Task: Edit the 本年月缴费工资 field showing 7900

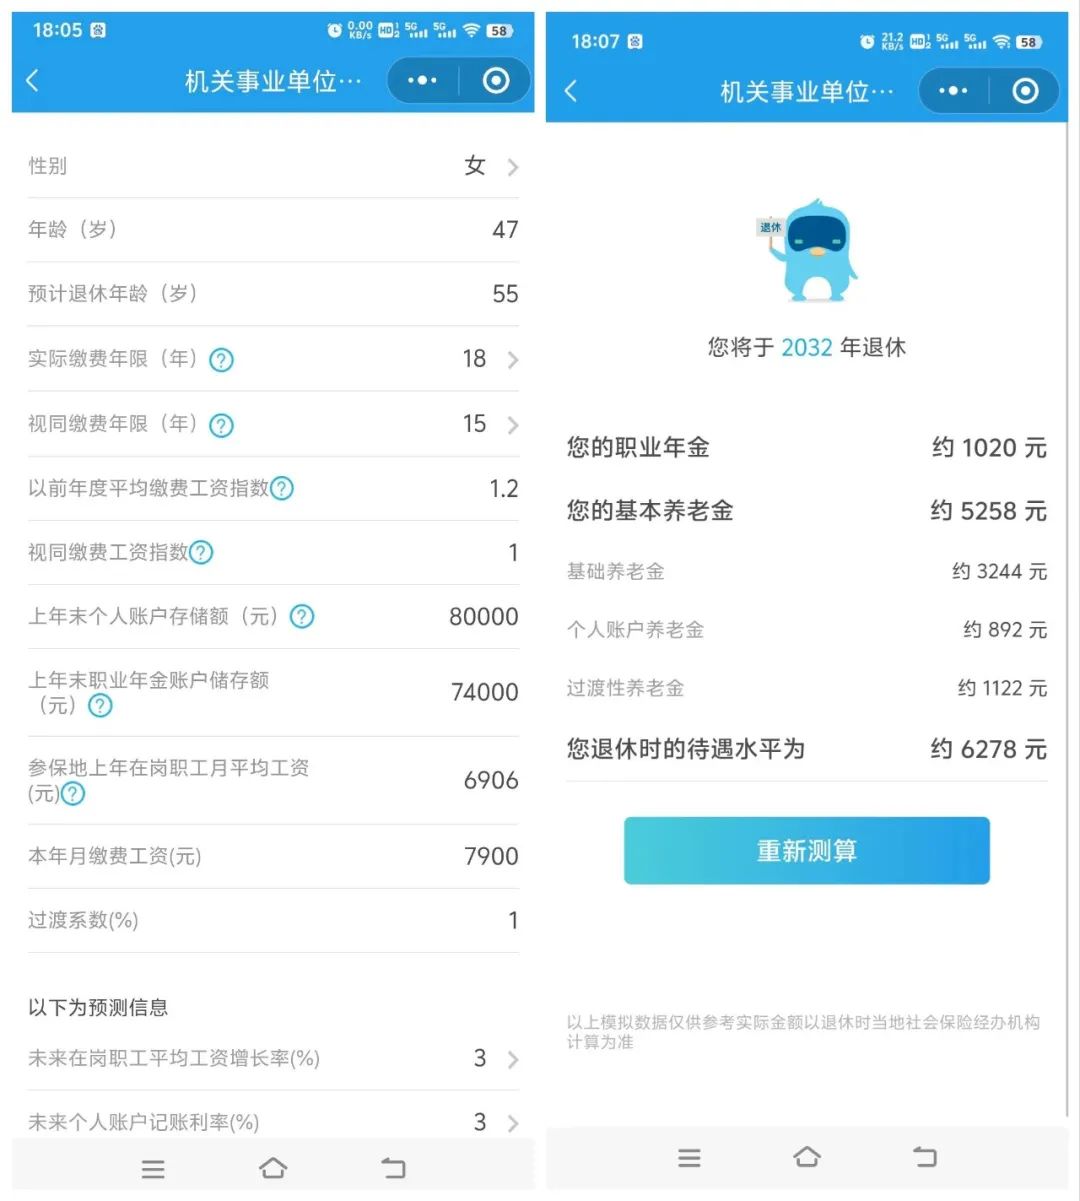Action: [x=273, y=857]
